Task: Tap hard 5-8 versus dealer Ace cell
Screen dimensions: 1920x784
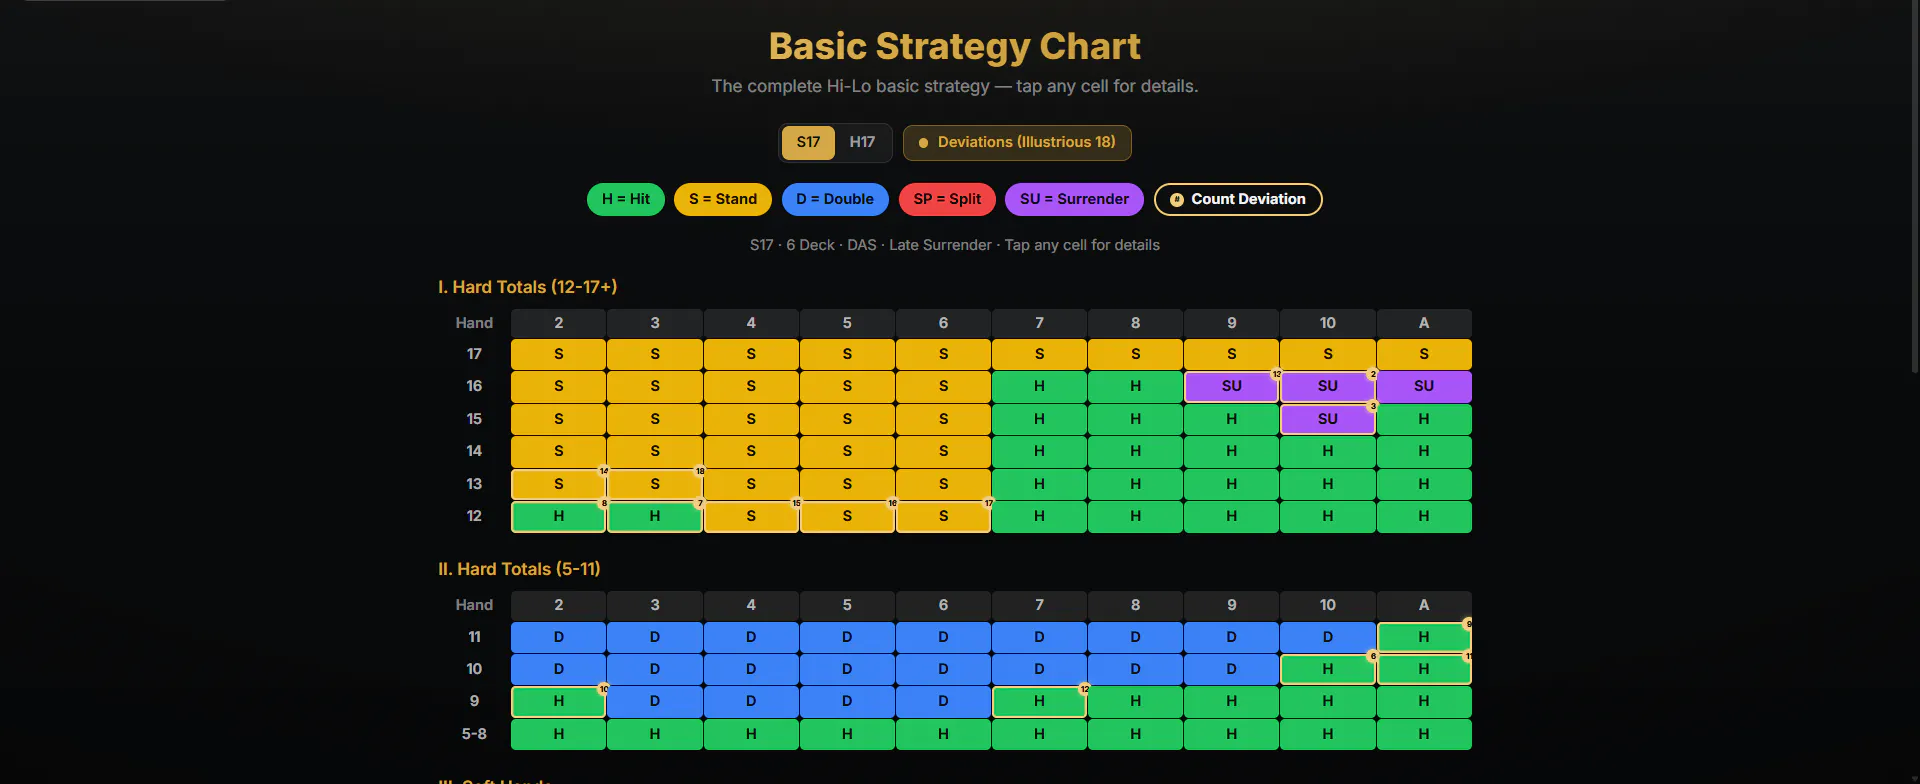Action: click(x=1424, y=734)
